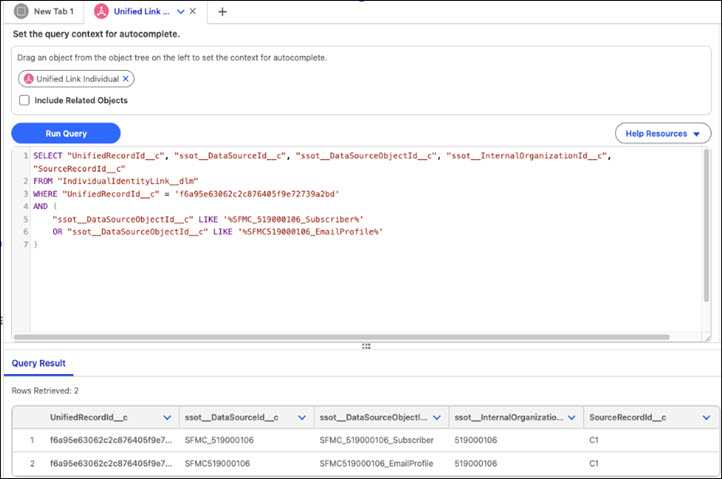
Task: Click the Unified Link Individual pill icon
Action: 29,79
